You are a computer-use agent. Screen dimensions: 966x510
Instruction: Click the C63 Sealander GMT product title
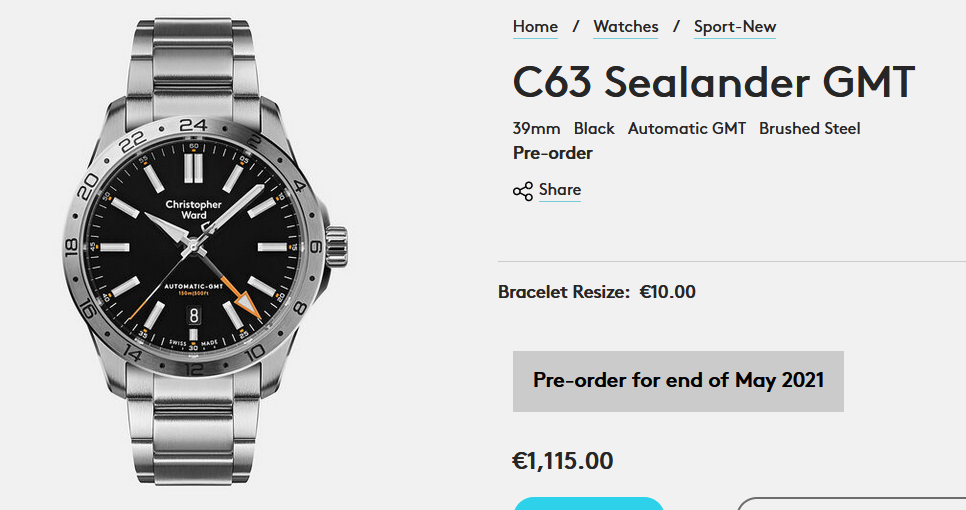tap(714, 82)
